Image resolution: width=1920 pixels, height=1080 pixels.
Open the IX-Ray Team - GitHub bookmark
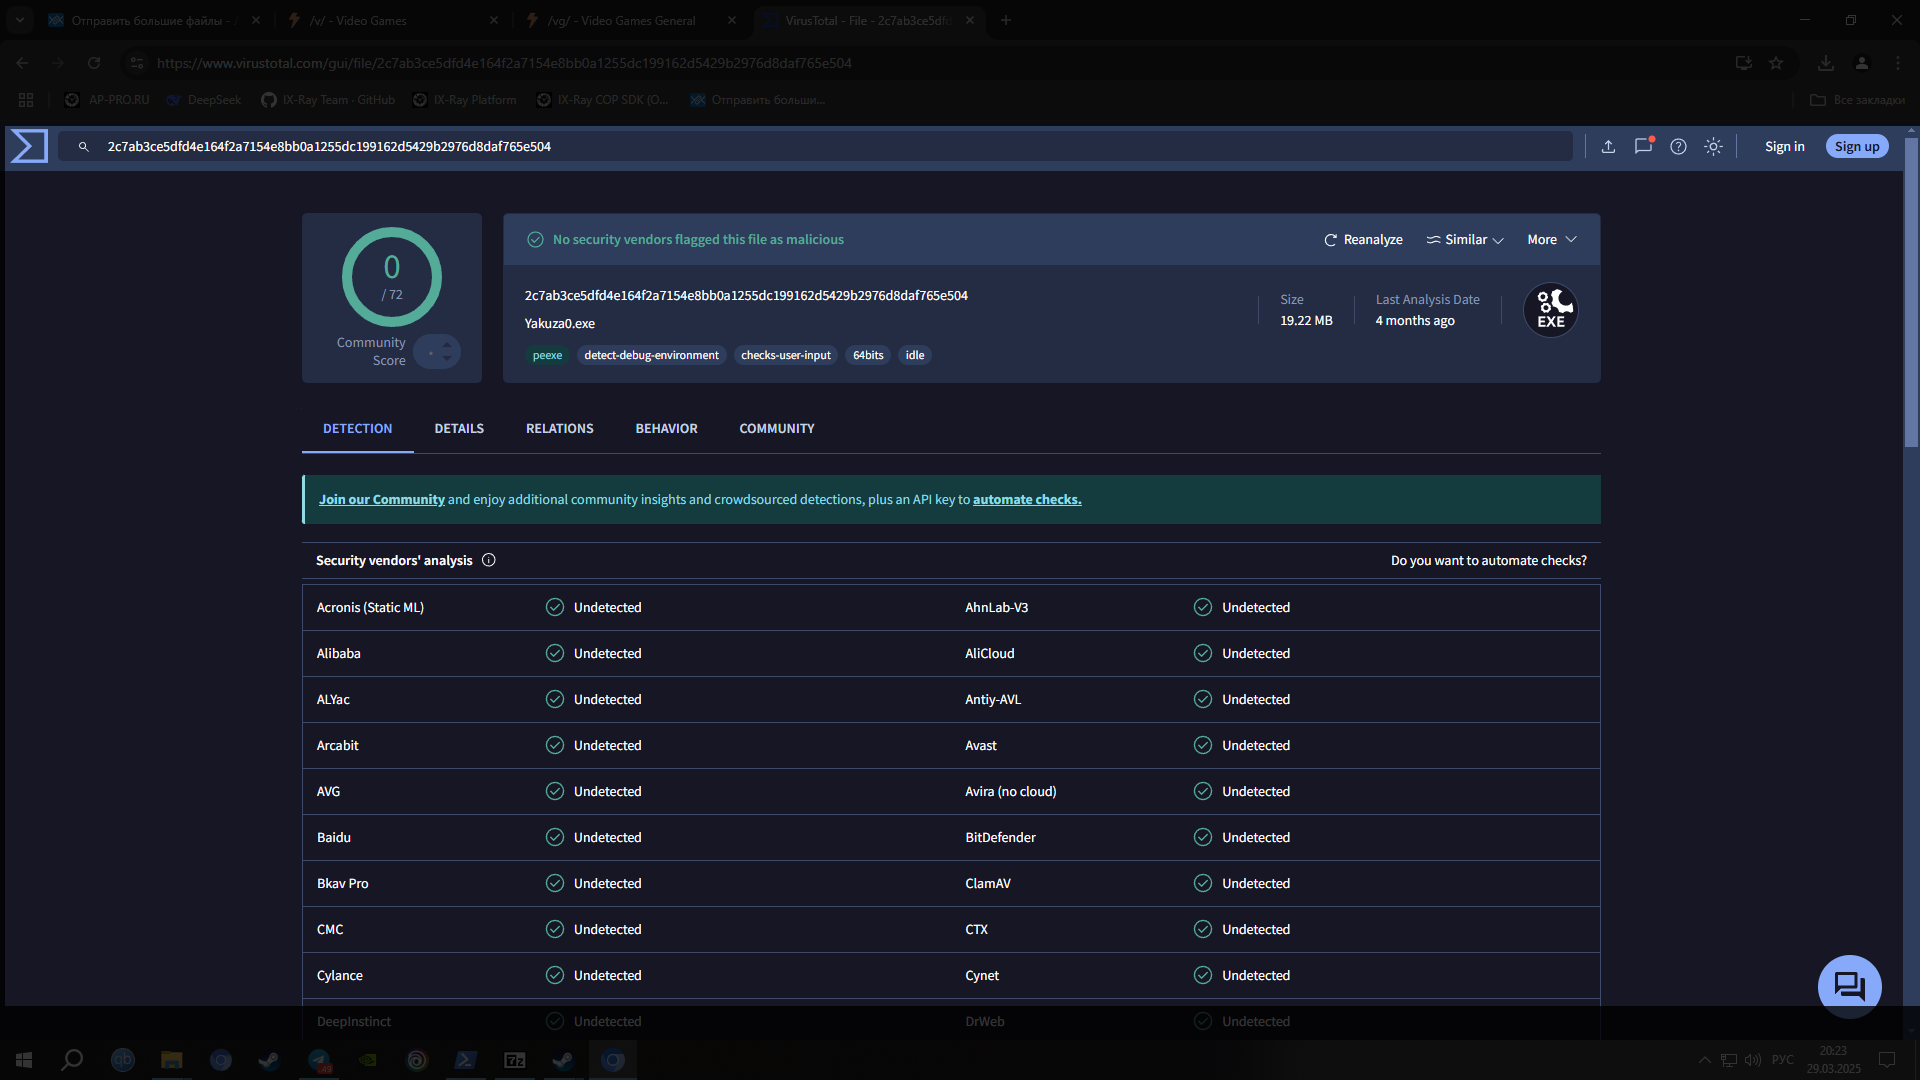(328, 100)
